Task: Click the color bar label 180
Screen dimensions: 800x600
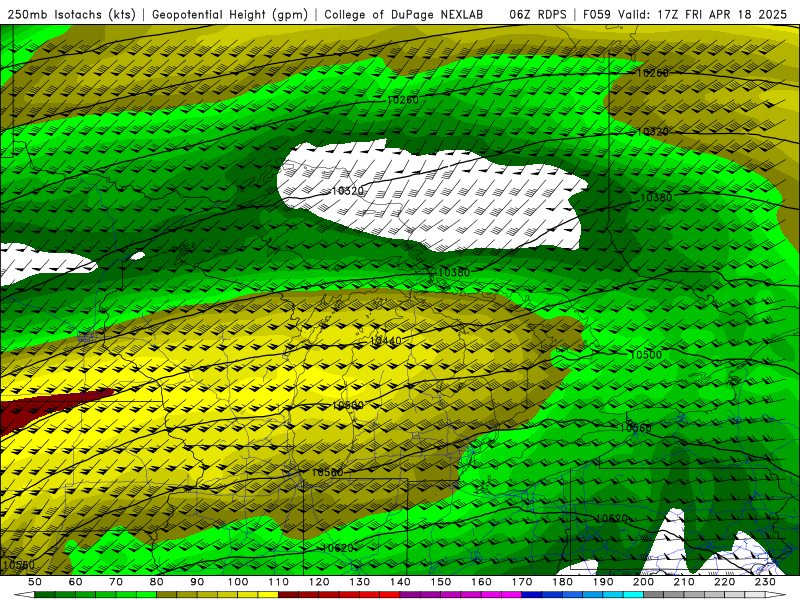Action: point(562,582)
